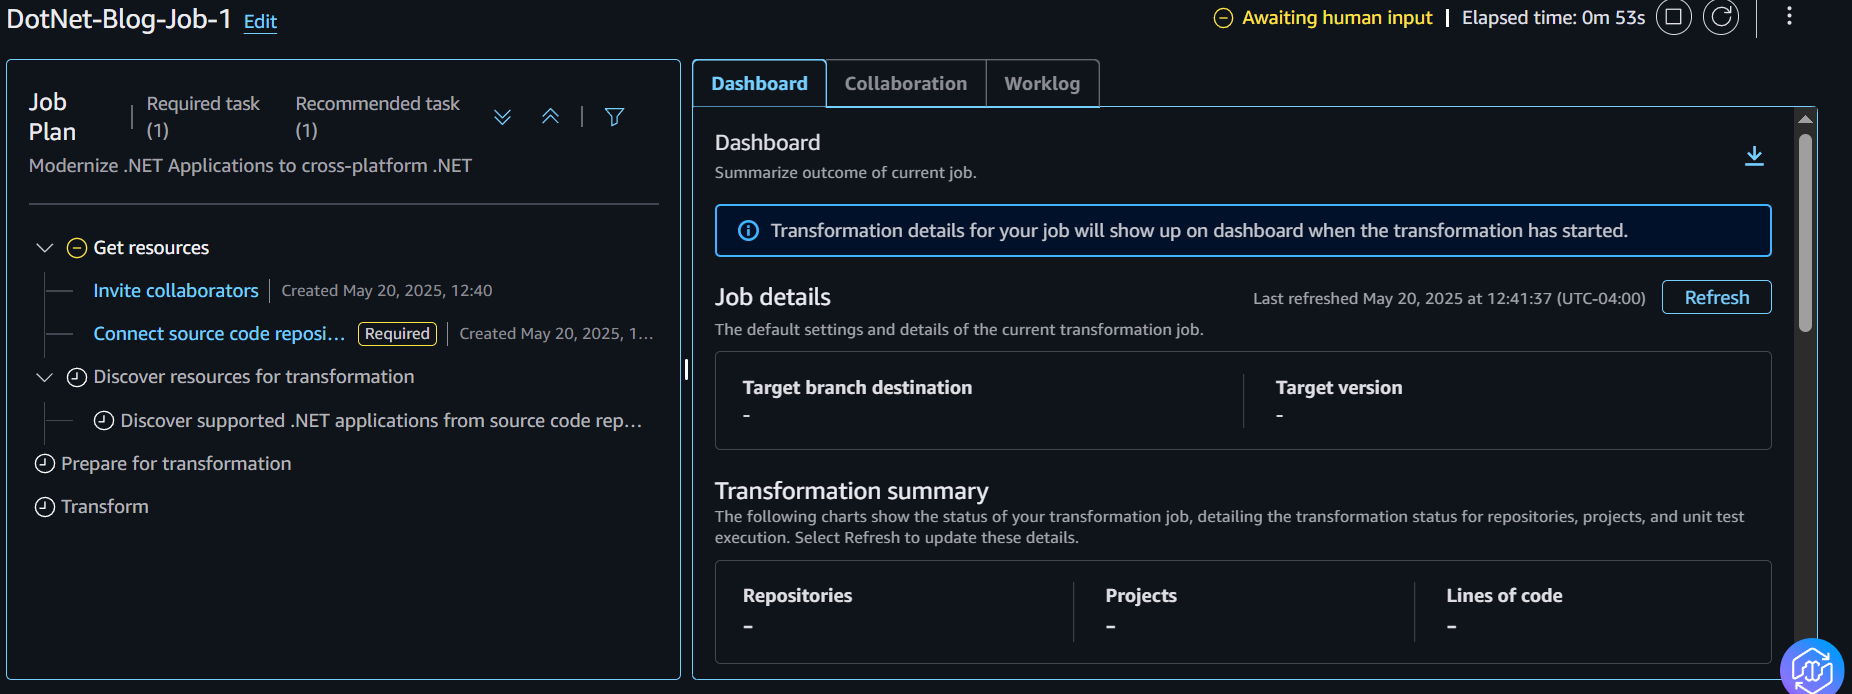Image resolution: width=1852 pixels, height=694 pixels.
Task: Click the Edit link beside the job name
Action: [x=260, y=22]
